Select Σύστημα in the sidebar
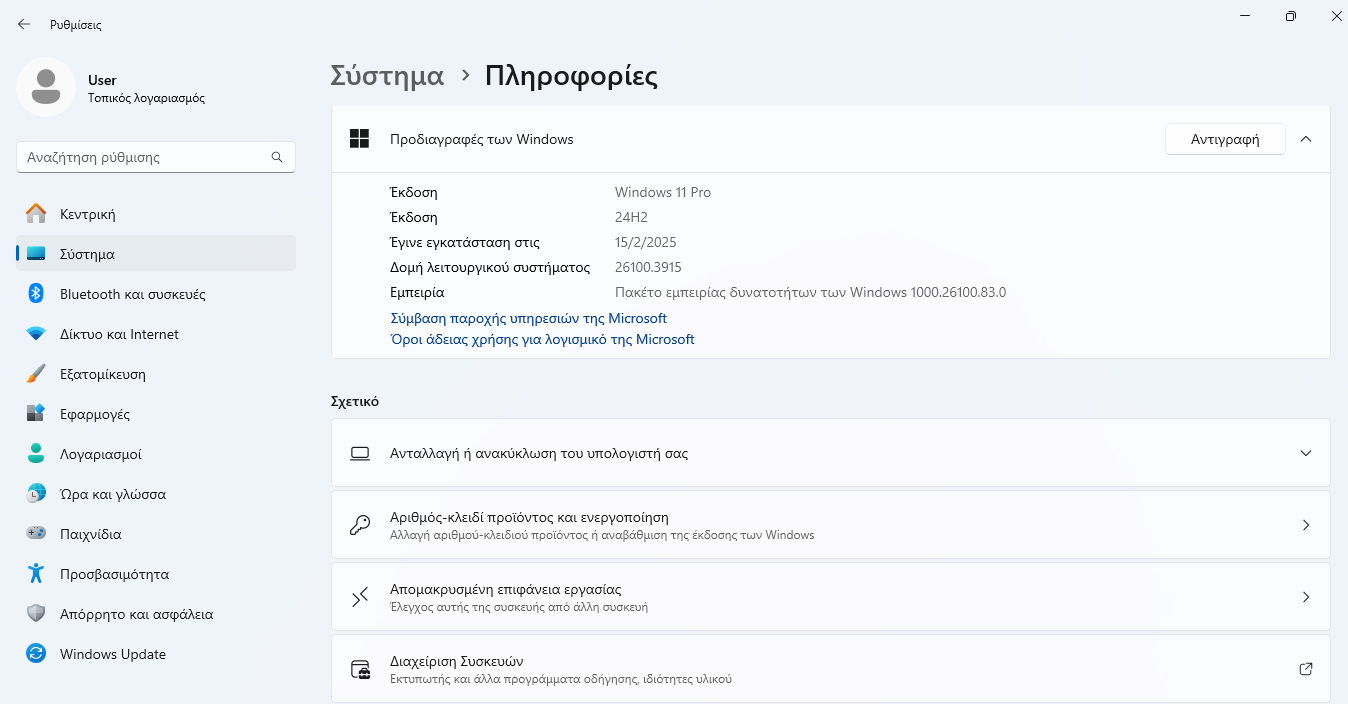 156,254
